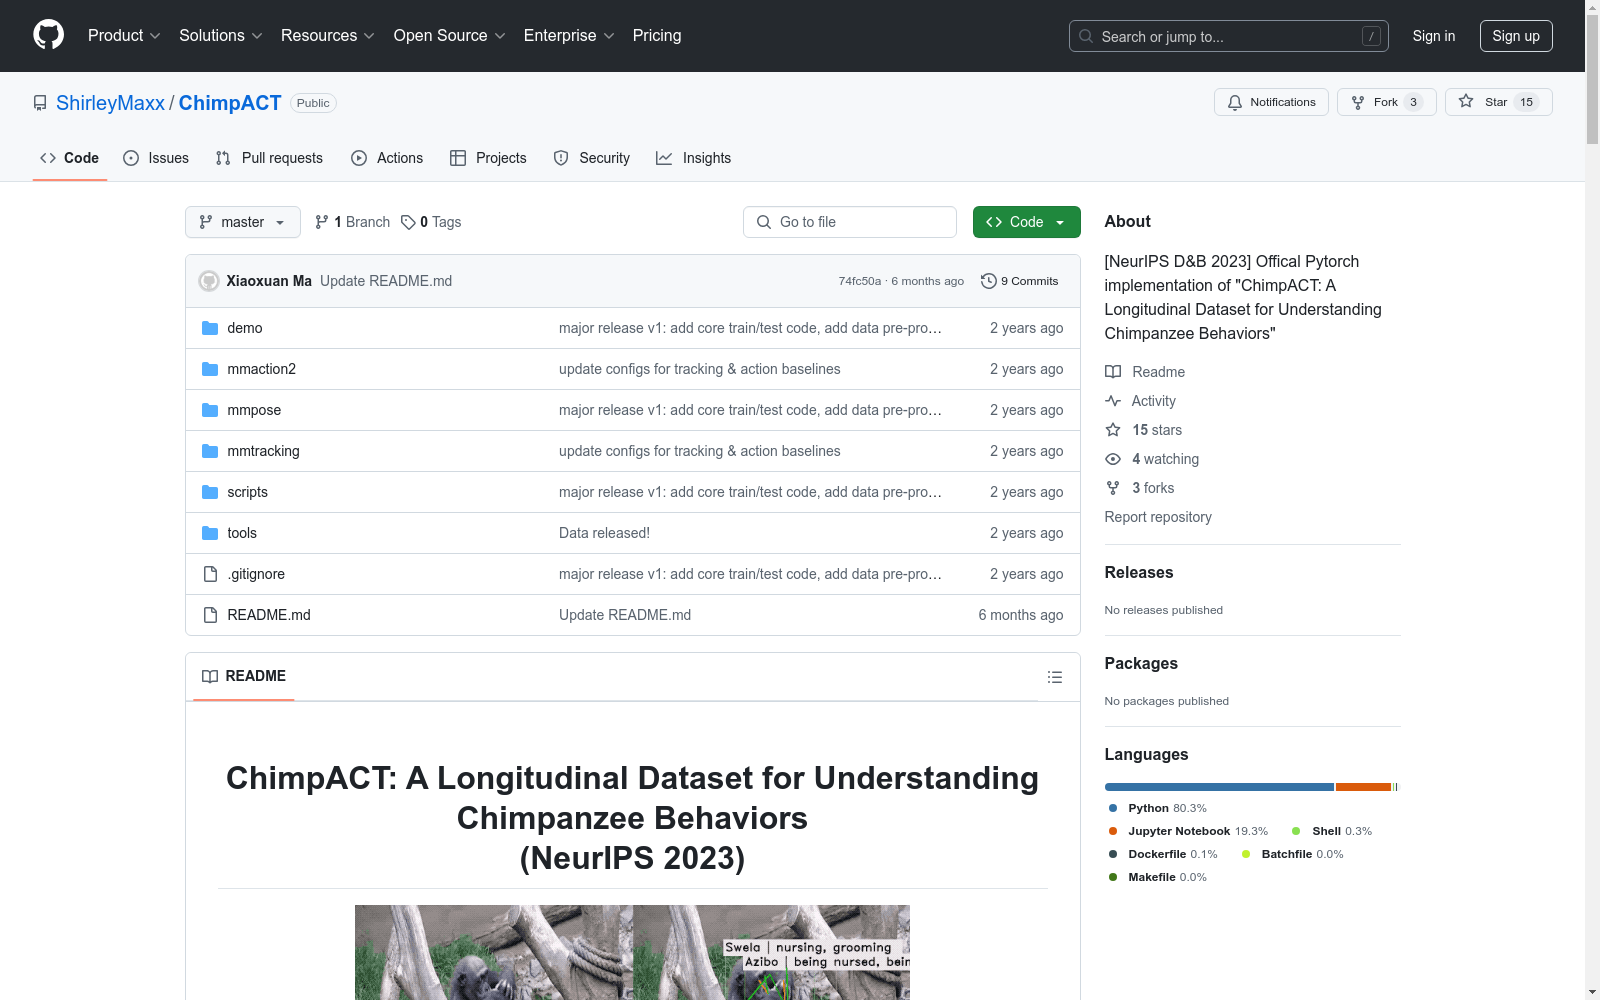
Task: Click the Fork icon in header
Action: coord(1358,102)
